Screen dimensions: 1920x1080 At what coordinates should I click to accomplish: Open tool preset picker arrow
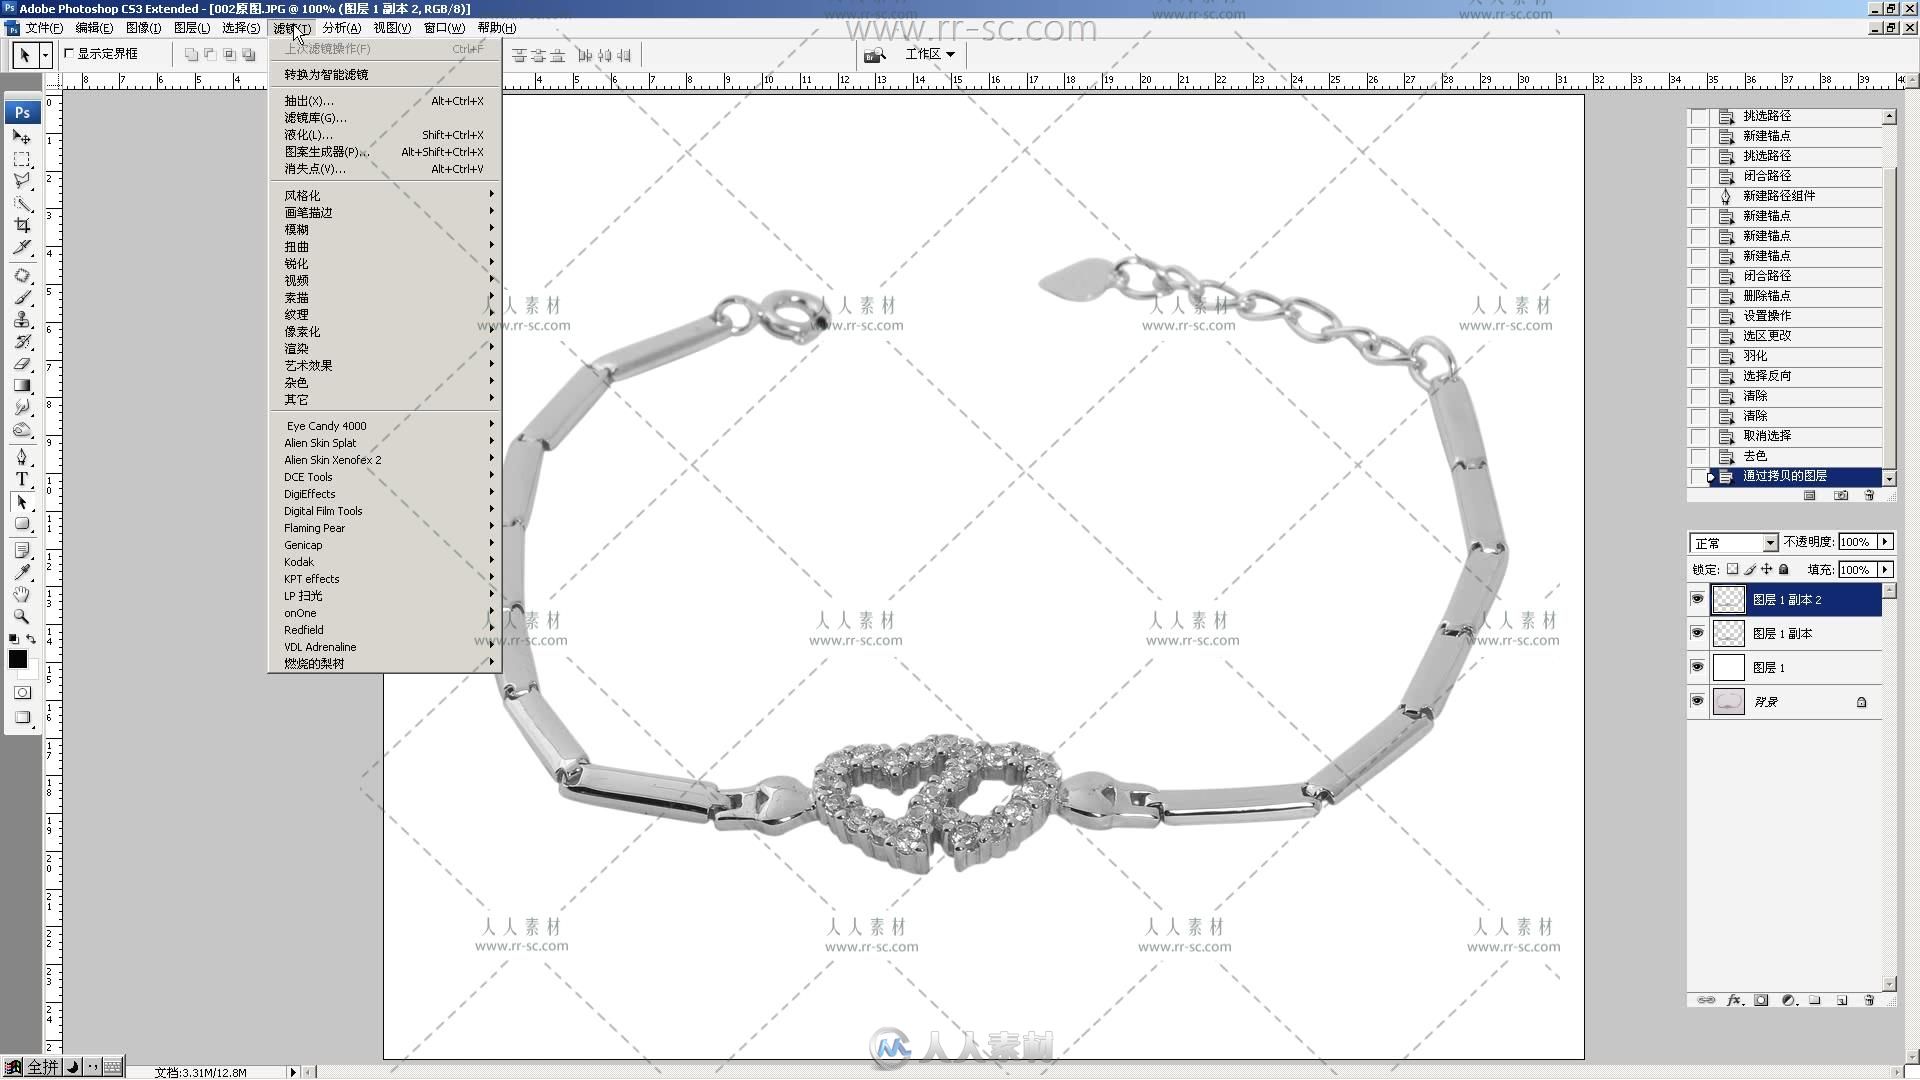[45, 54]
